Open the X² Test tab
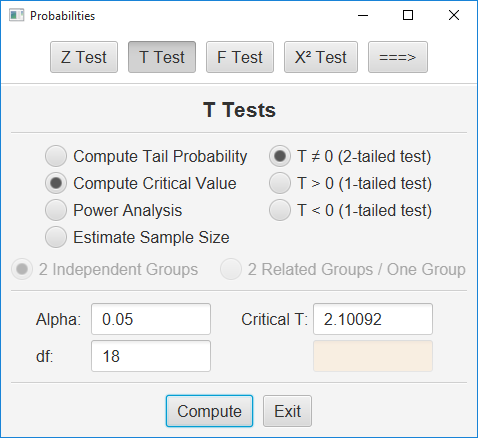 321,57
